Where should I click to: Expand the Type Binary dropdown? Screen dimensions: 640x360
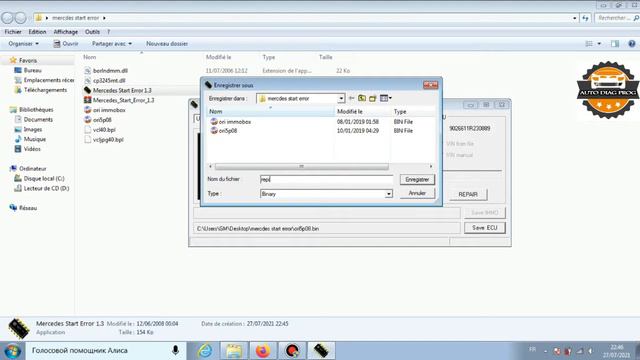tap(389, 194)
